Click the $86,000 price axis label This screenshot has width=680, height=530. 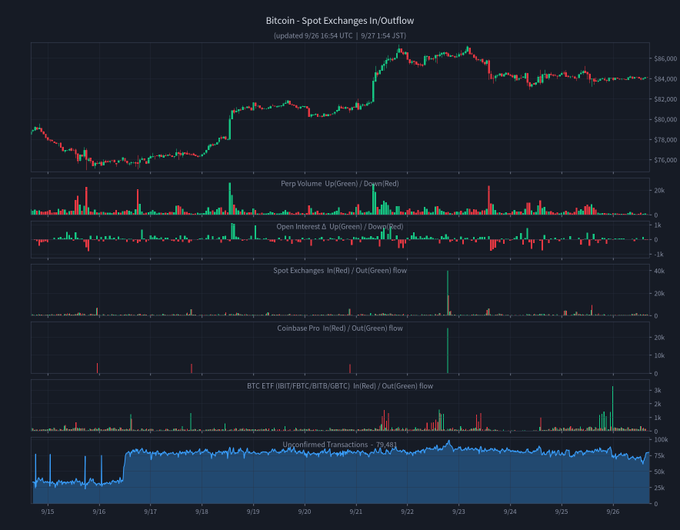tap(665, 59)
